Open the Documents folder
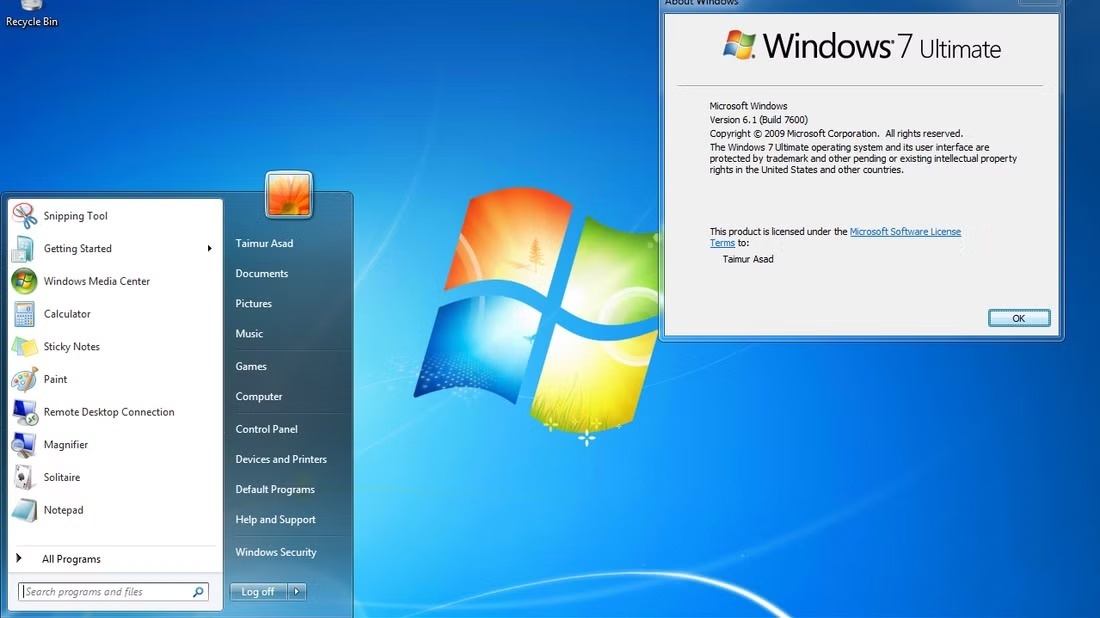This screenshot has width=1100, height=618. (x=261, y=273)
